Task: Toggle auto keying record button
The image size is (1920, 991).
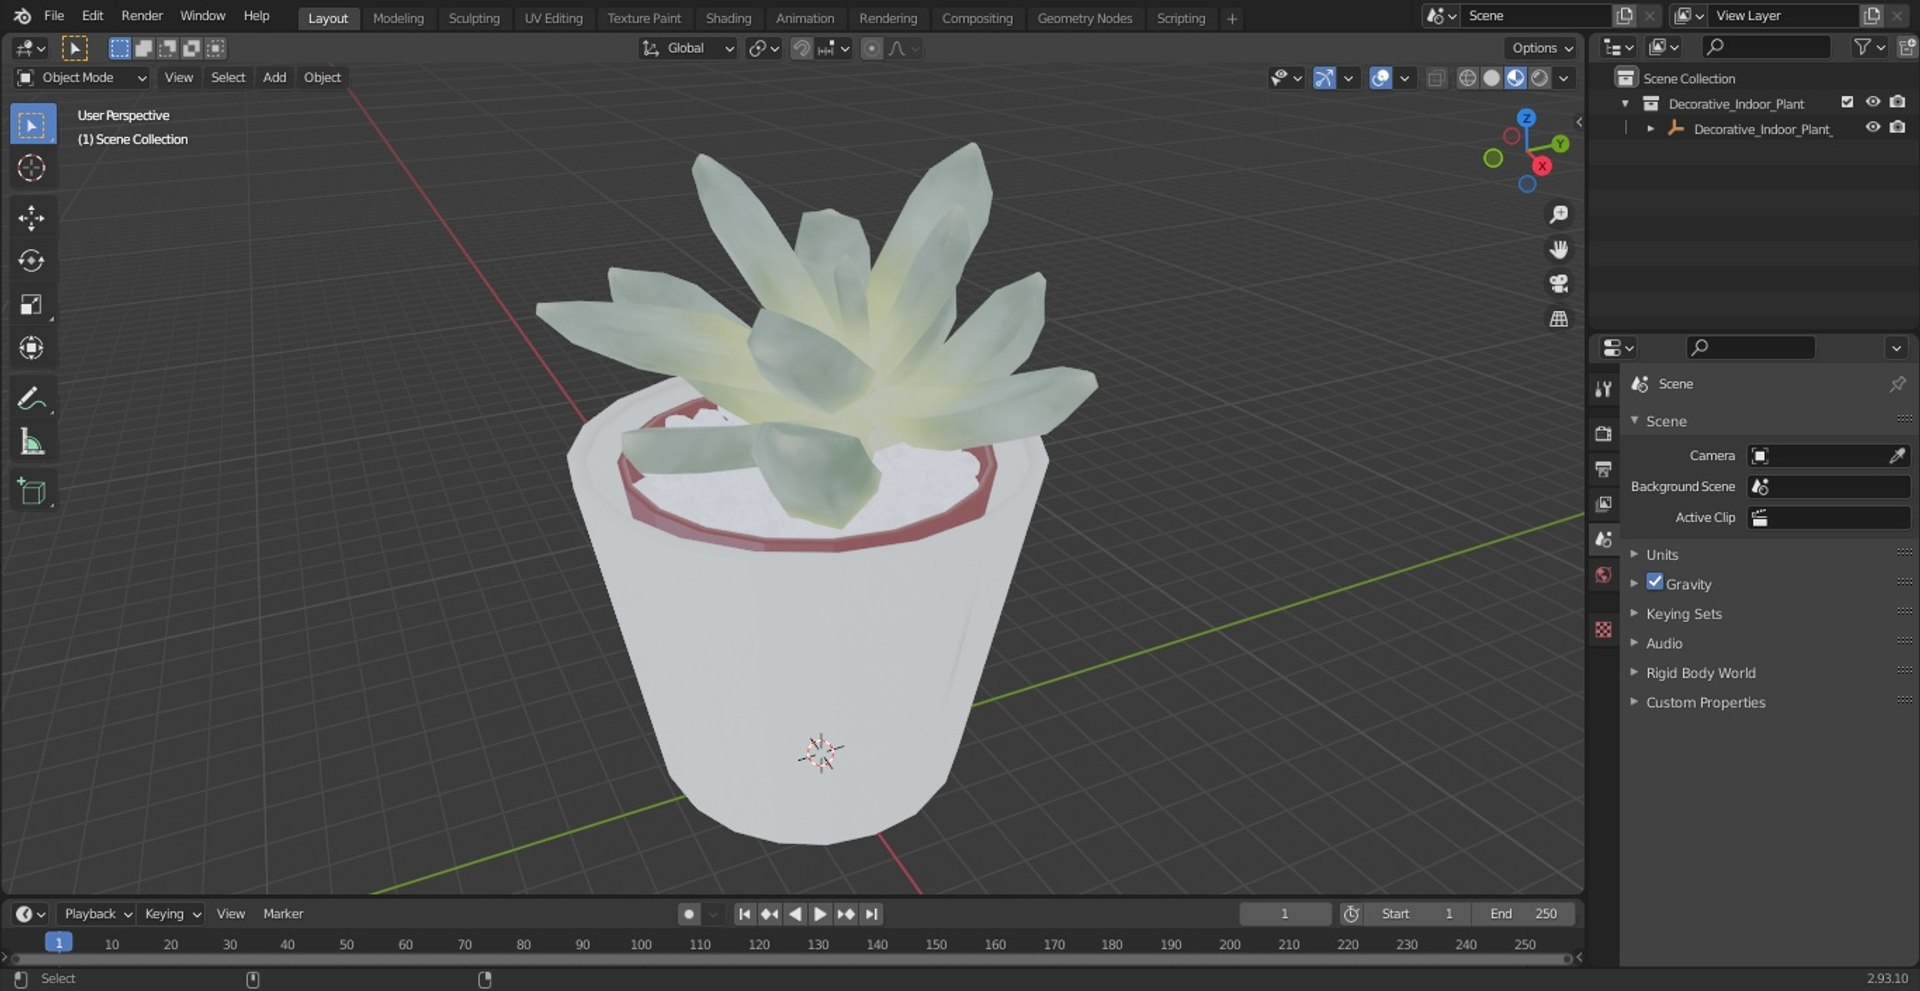Action: [x=688, y=914]
